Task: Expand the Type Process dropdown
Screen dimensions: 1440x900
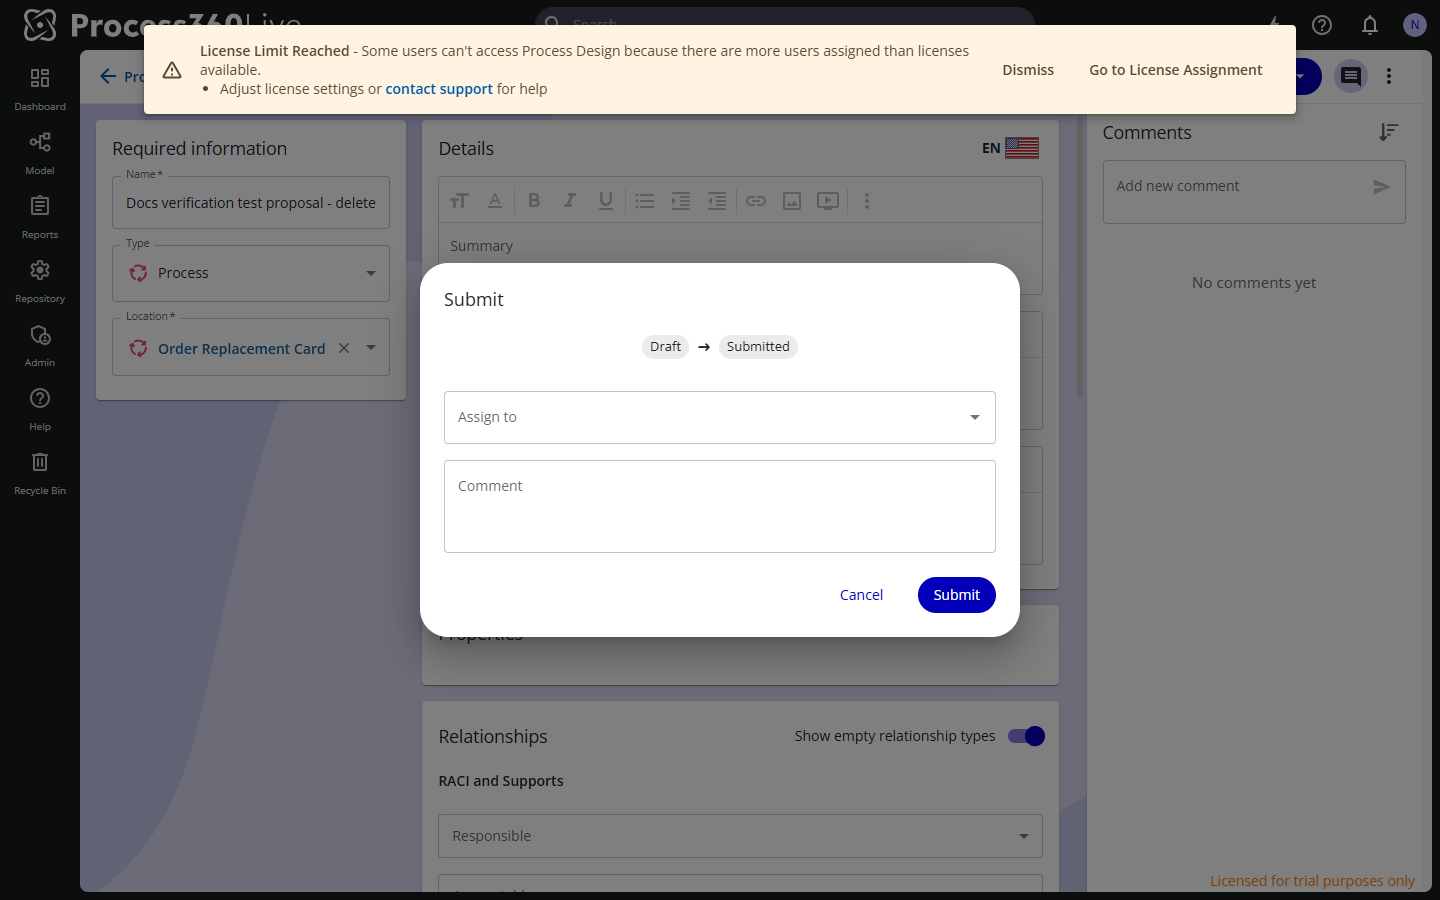Action: (371, 273)
